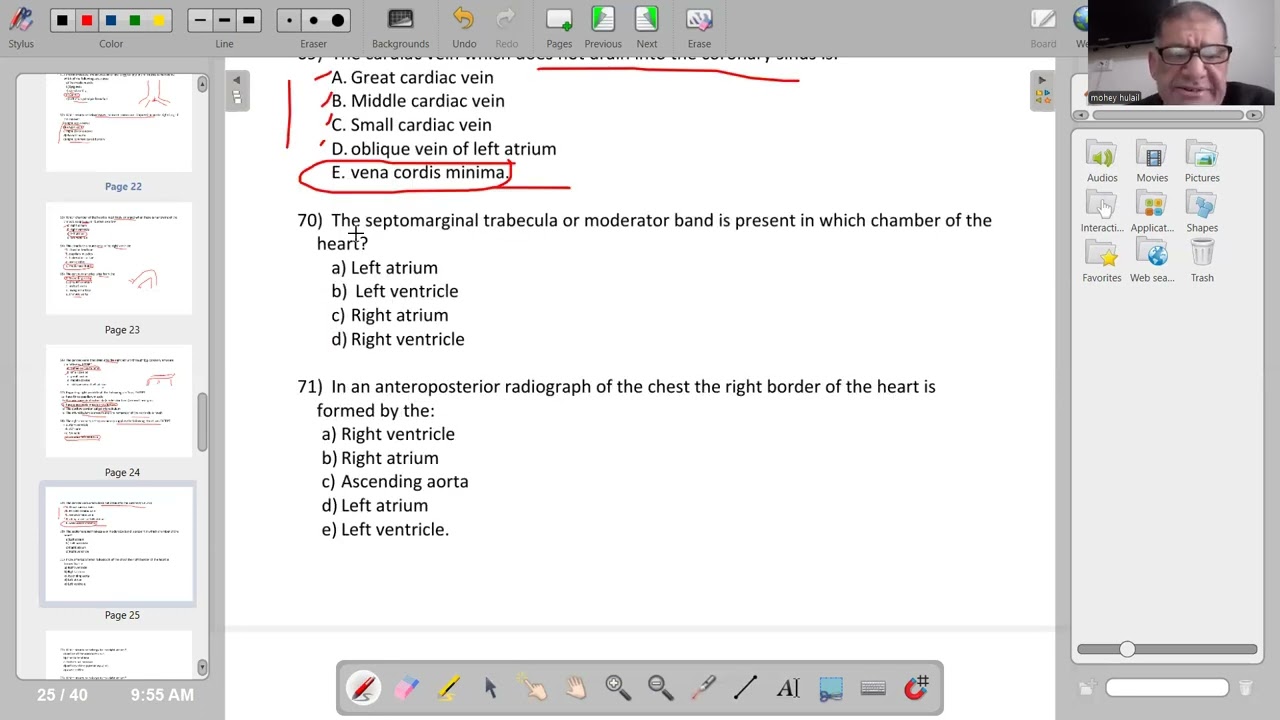Undo the last stroke
The image size is (1280, 720).
tap(464, 26)
